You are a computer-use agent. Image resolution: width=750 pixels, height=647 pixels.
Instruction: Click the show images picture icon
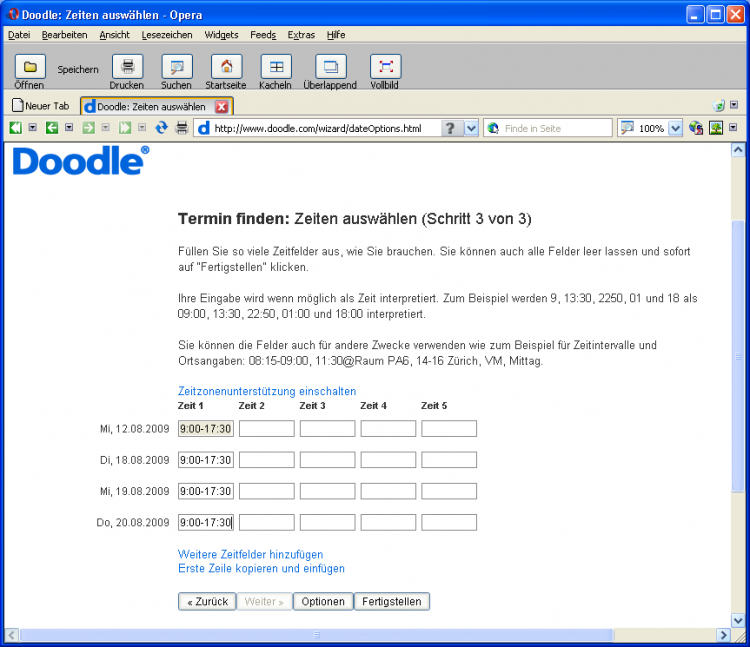pyautogui.click(x=716, y=128)
